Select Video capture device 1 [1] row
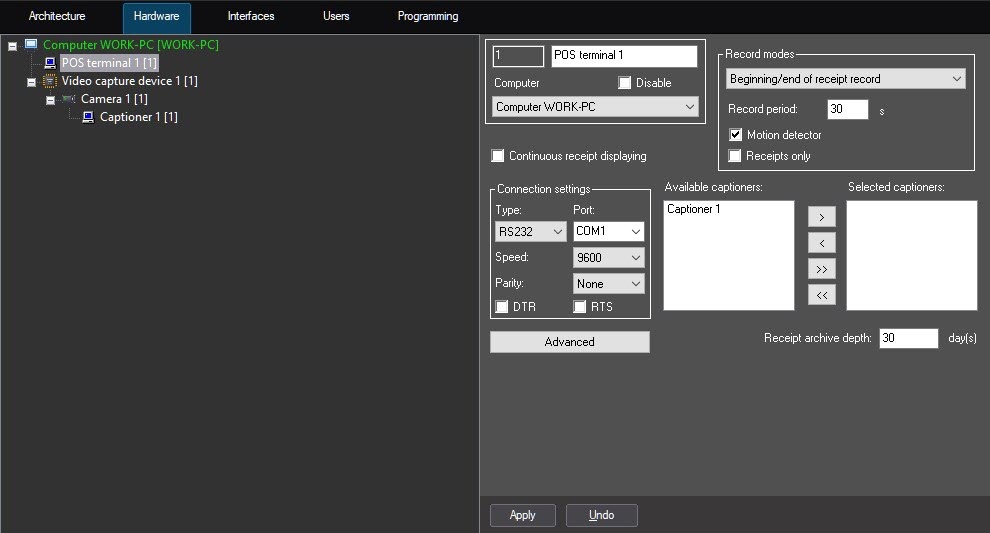The image size is (990, 533). (x=129, y=81)
